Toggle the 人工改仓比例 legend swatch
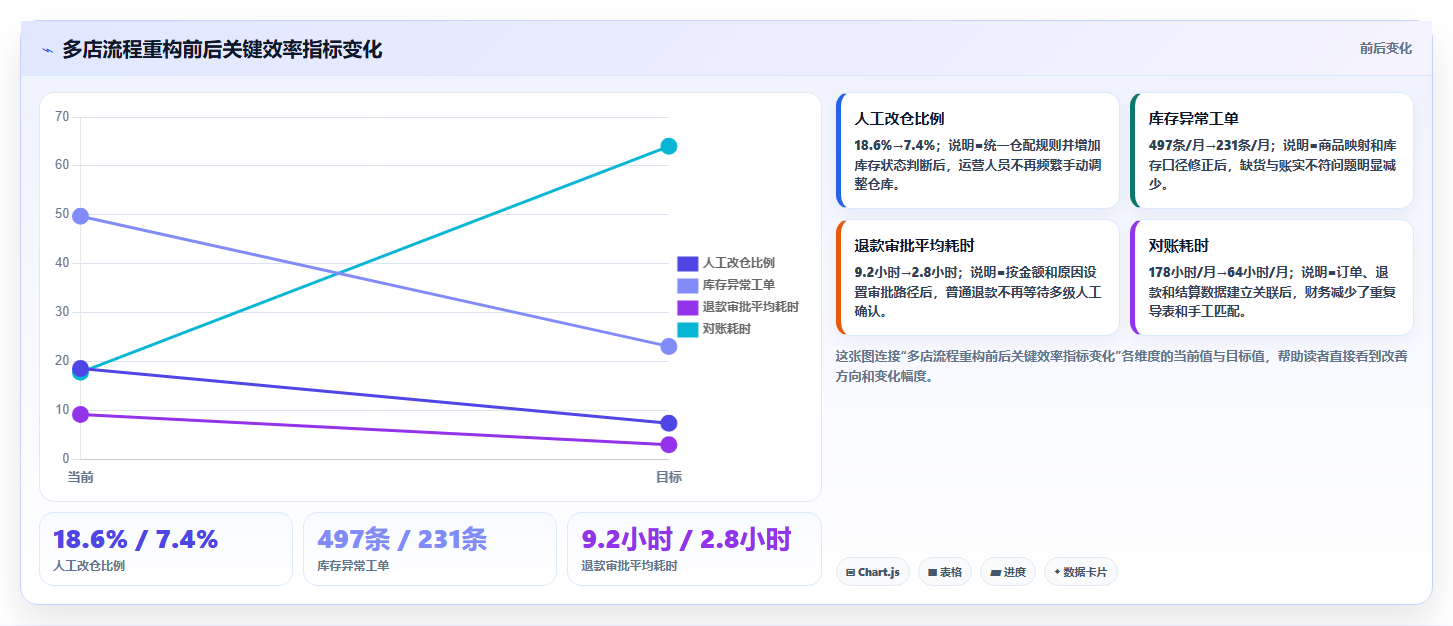1453x626 pixels. 687,263
